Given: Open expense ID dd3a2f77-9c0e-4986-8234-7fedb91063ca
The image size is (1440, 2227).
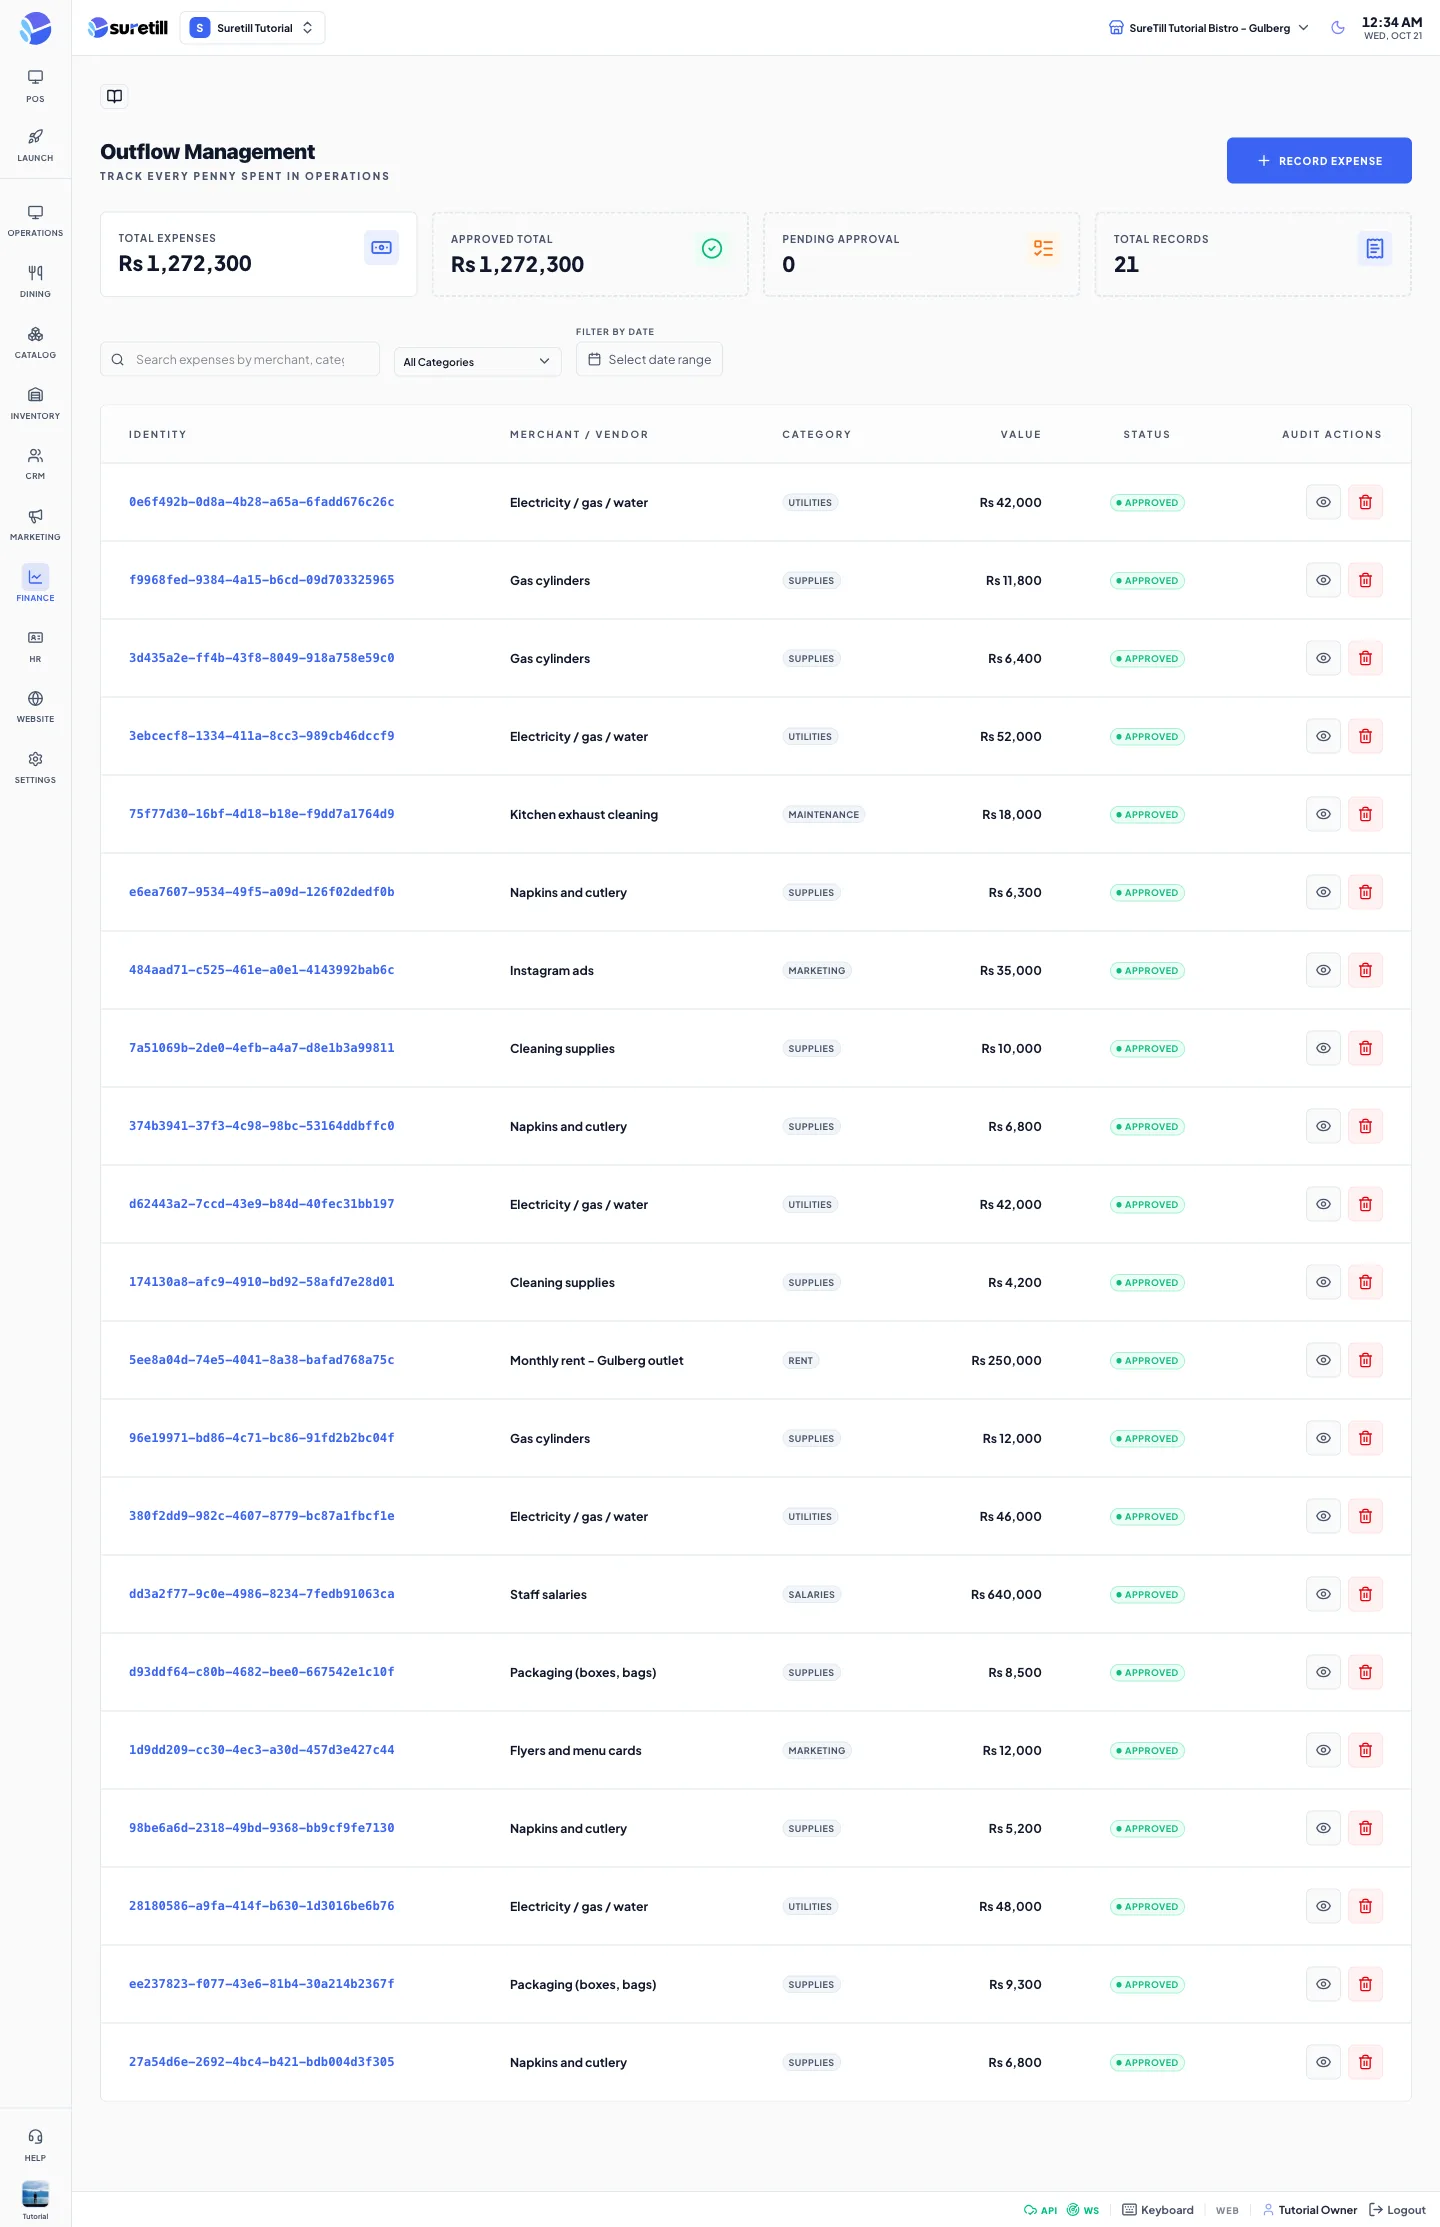Looking at the screenshot, I should point(262,1594).
